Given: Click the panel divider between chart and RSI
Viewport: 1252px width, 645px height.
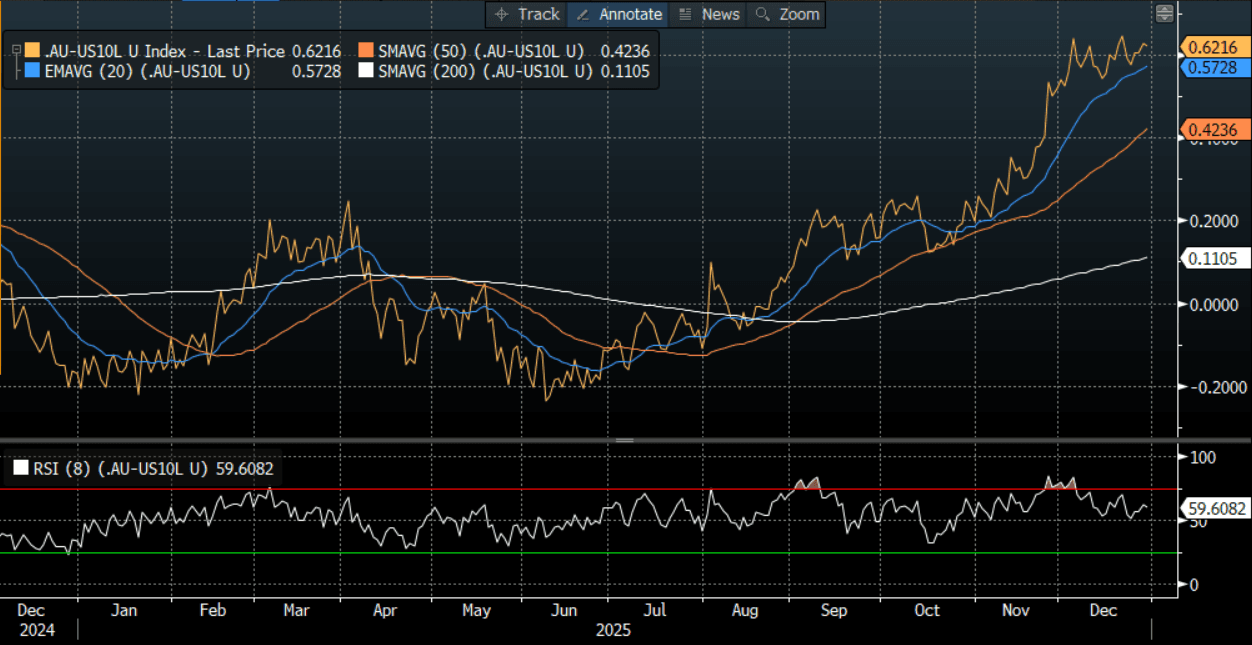Looking at the screenshot, I should tap(624, 440).
